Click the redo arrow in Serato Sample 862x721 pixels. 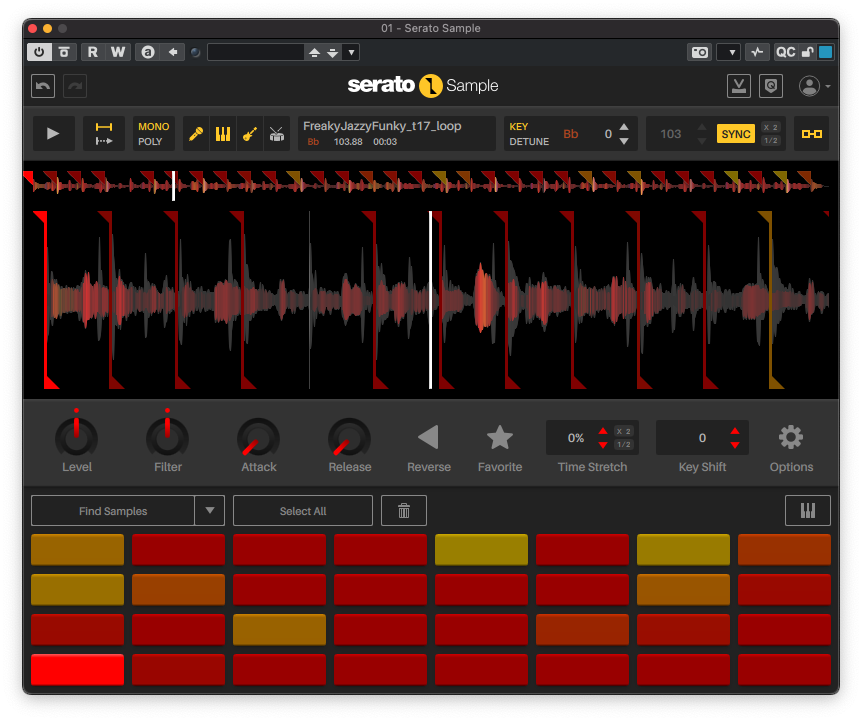(75, 86)
